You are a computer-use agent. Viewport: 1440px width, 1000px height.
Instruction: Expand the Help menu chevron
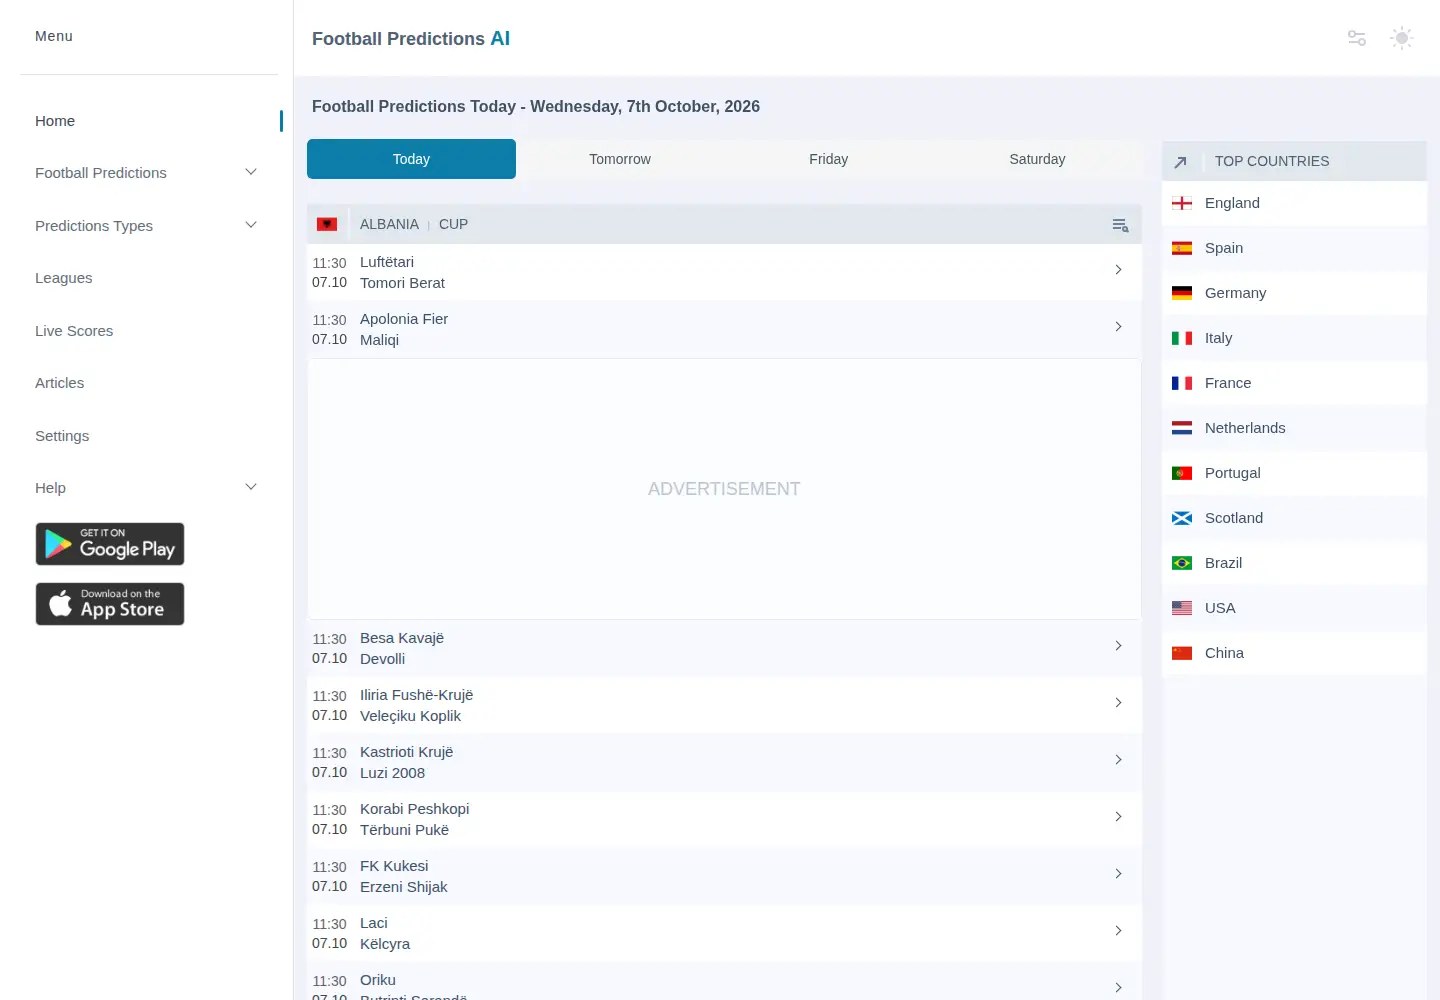click(251, 487)
